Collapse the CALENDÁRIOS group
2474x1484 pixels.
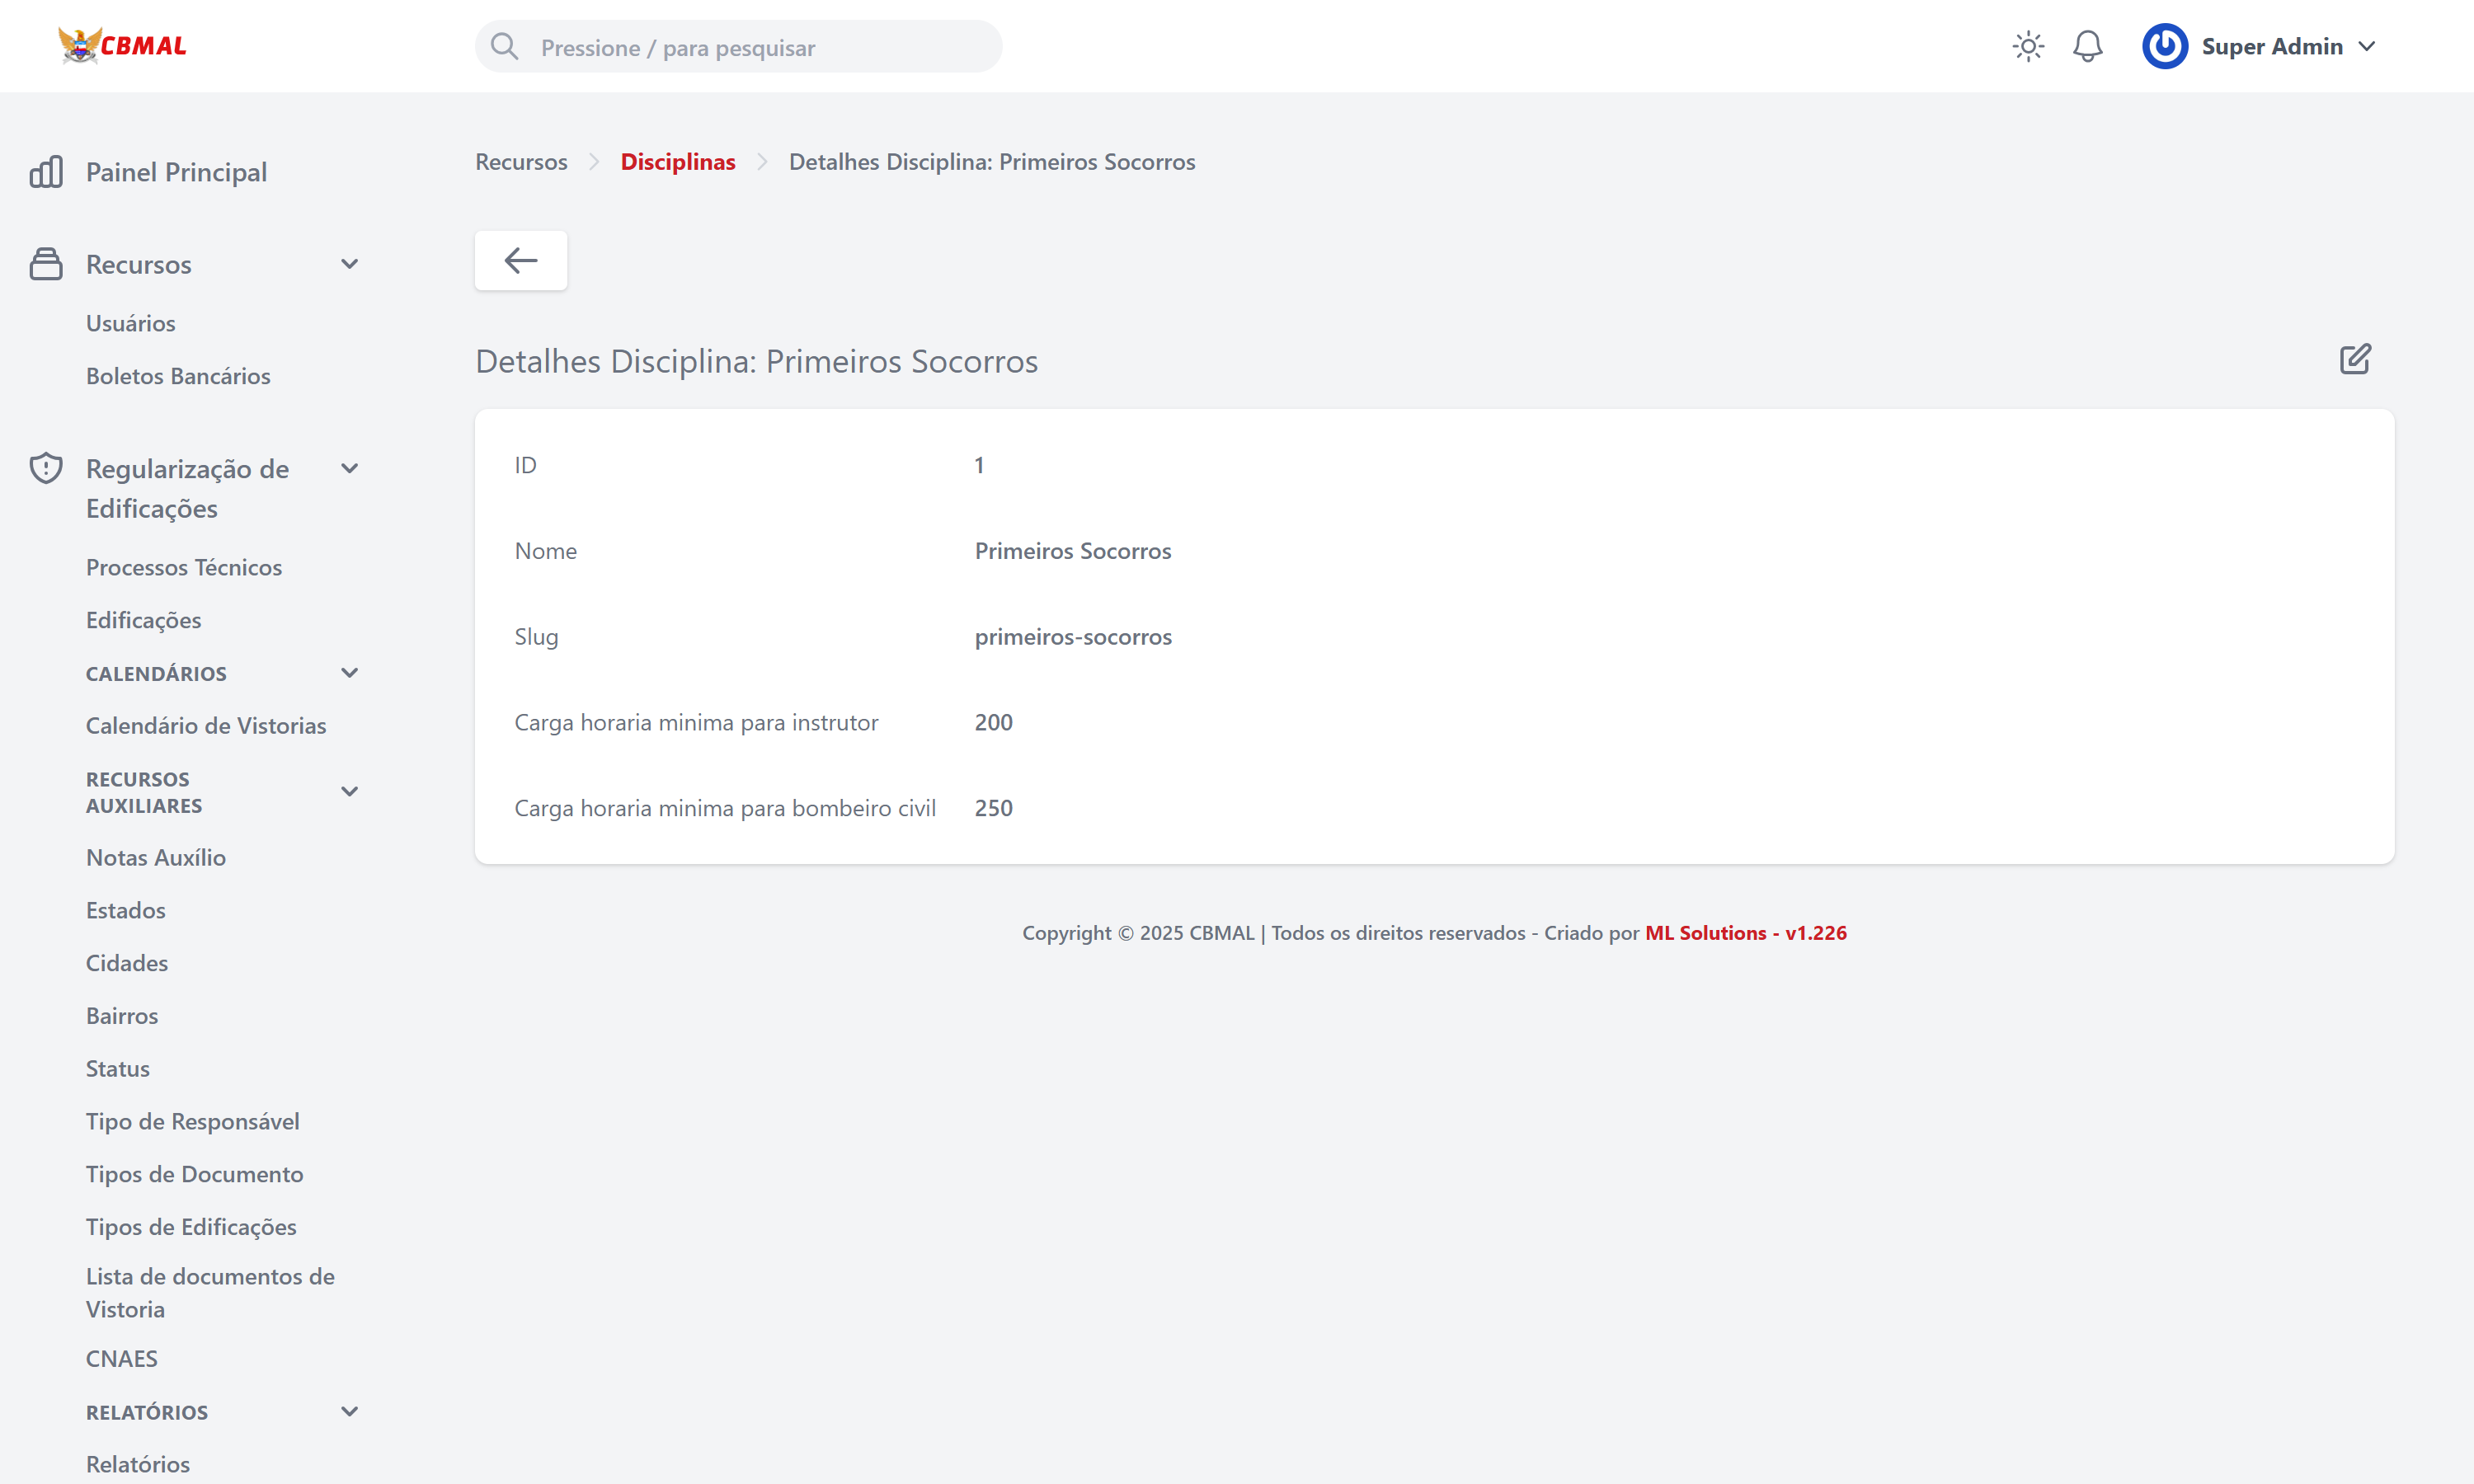tap(349, 673)
